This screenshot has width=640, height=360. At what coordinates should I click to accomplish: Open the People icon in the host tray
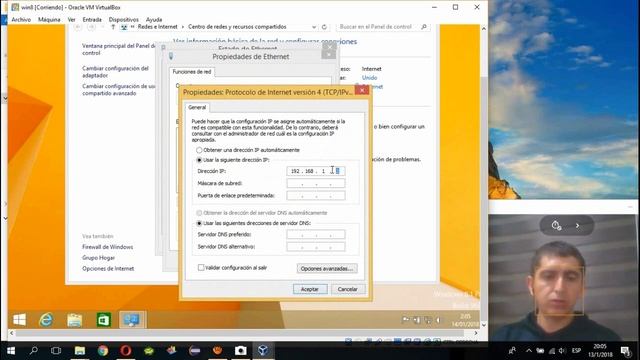(512, 351)
